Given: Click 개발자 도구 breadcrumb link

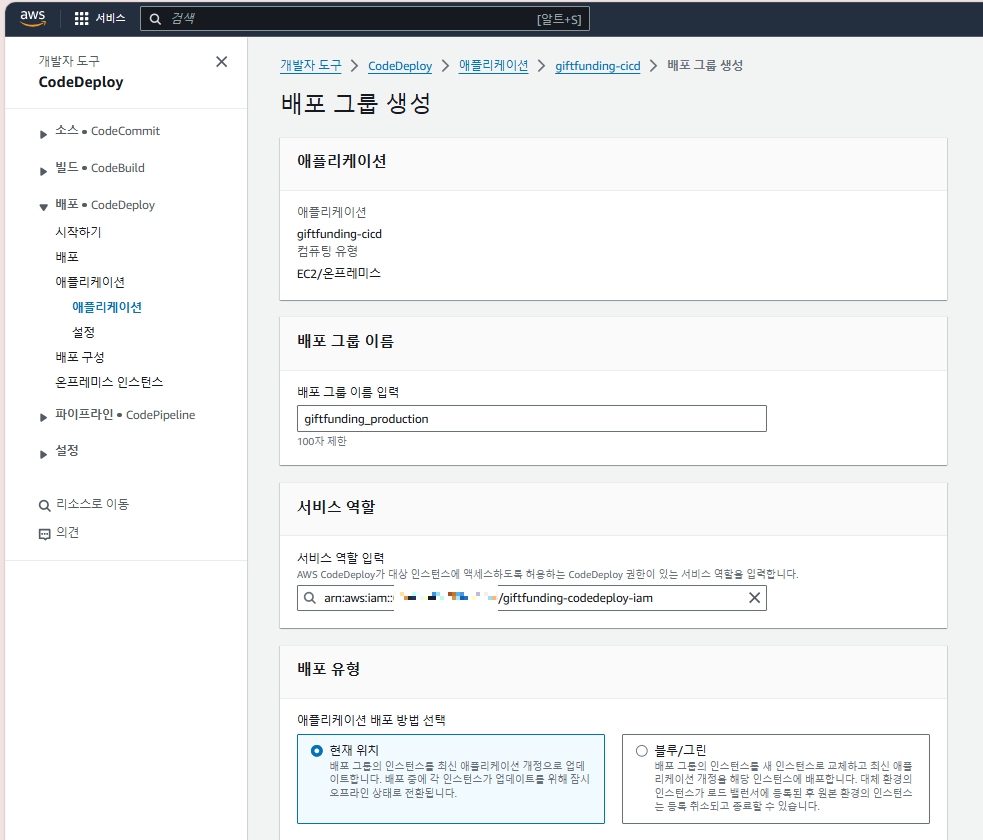Looking at the screenshot, I should (311, 65).
